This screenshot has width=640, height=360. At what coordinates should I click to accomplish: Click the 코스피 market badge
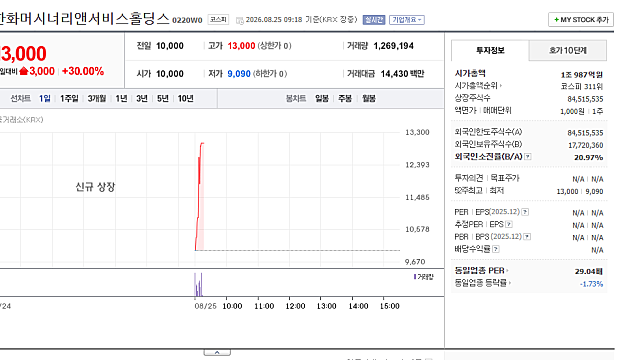(218, 20)
